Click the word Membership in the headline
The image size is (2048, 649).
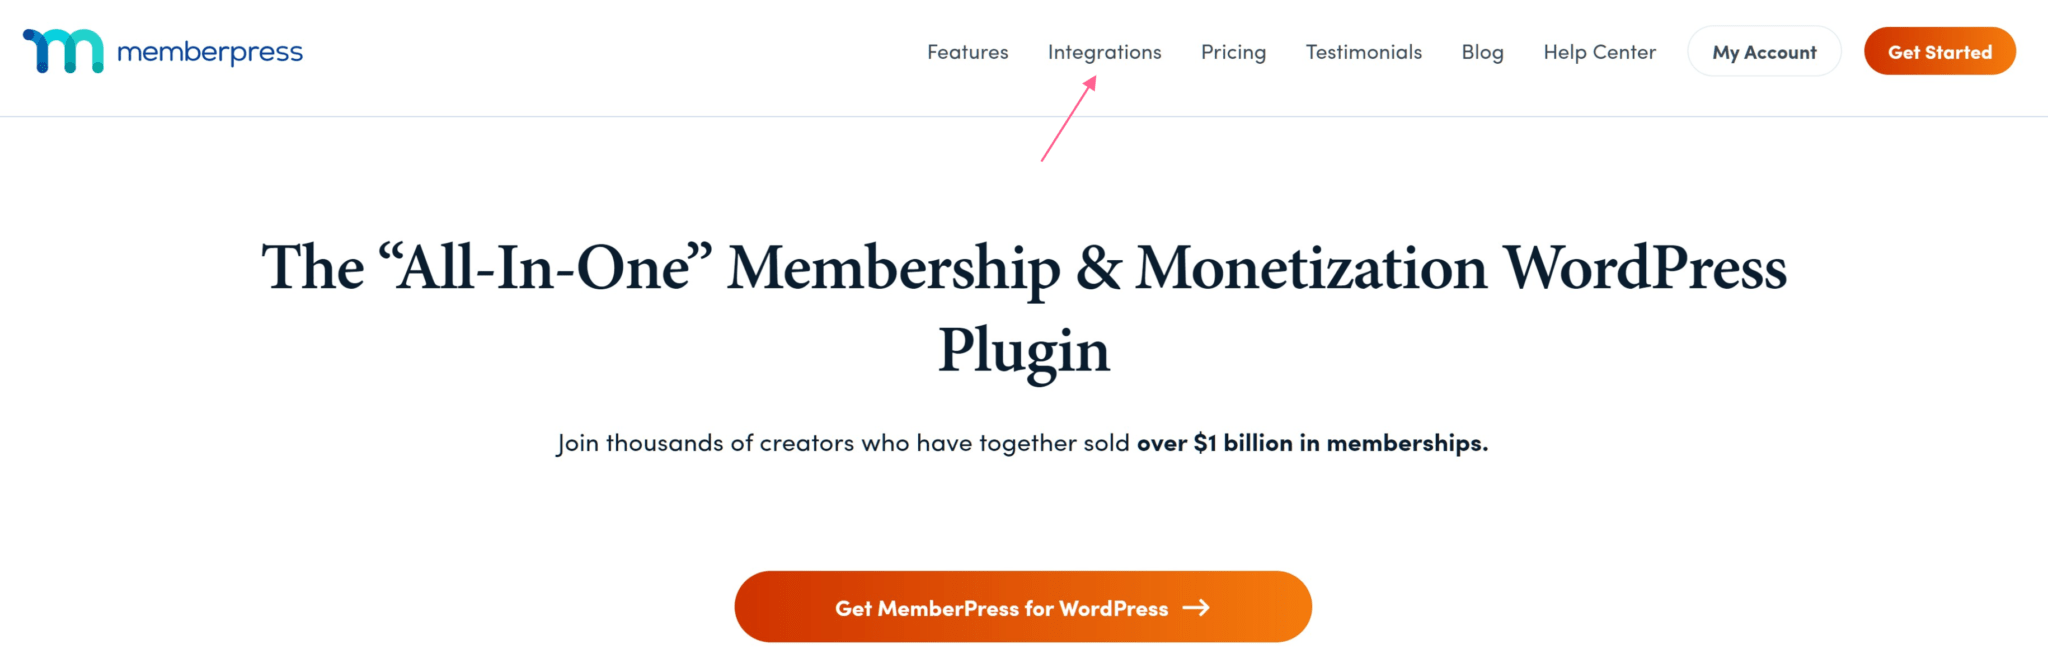893,269
